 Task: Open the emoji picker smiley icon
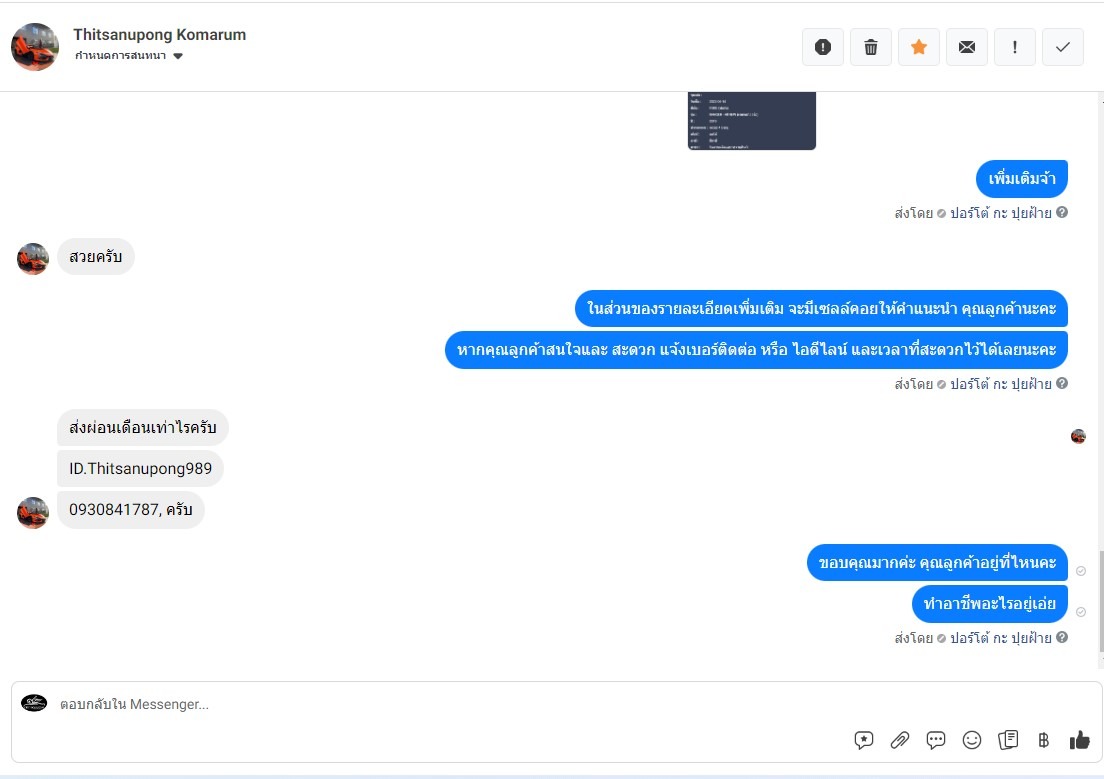coord(972,740)
